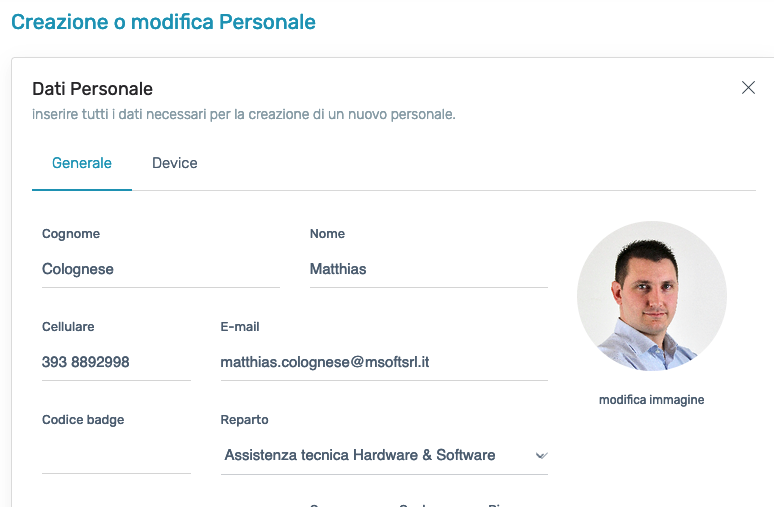The height and width of the screenshot is (507, 774).
Task: Click the Dati Personale heading
Action: click(x=92, y=89)
